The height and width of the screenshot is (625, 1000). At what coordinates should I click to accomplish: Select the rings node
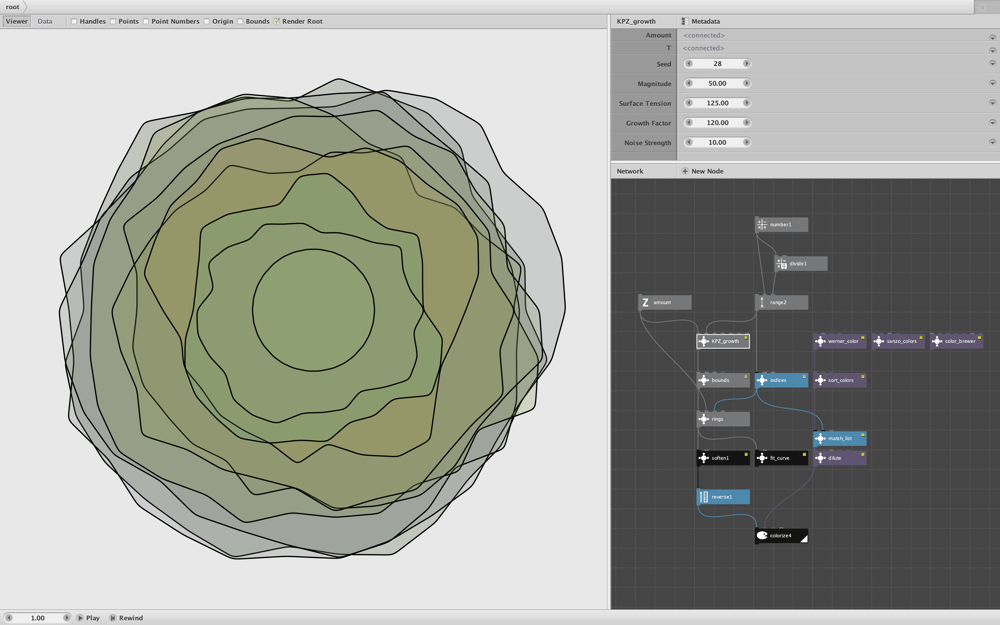[x=723, y=419]
